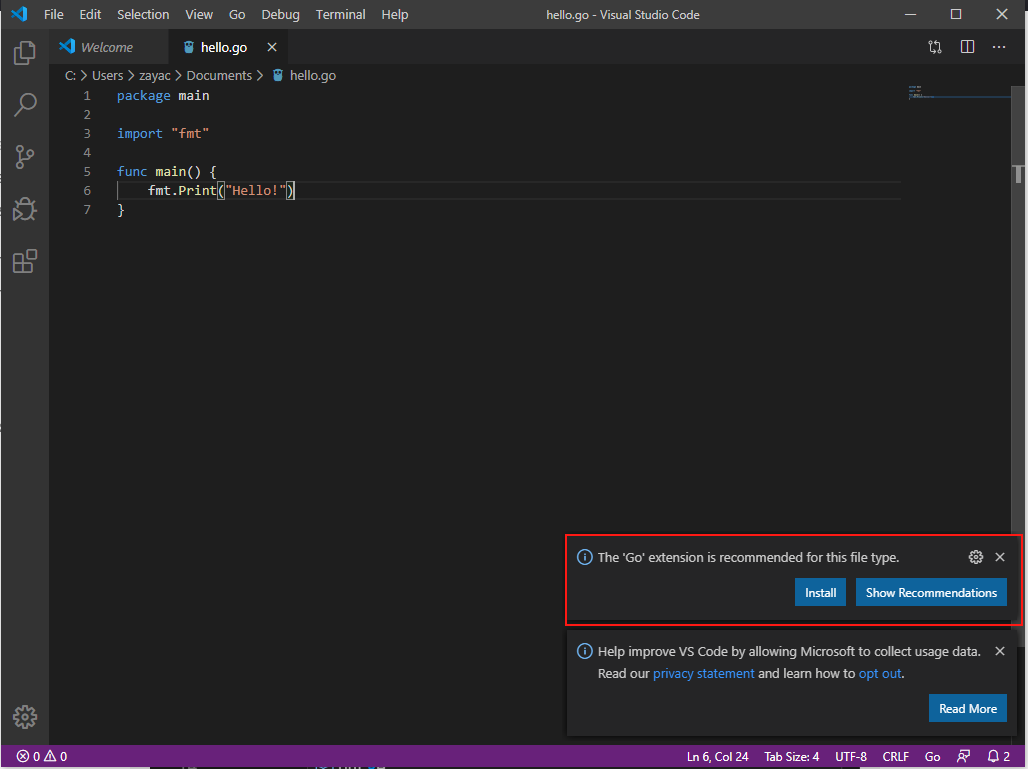
Task: Click Show Recommendations button
Action: pyautogui.click(x=931, y=593)
